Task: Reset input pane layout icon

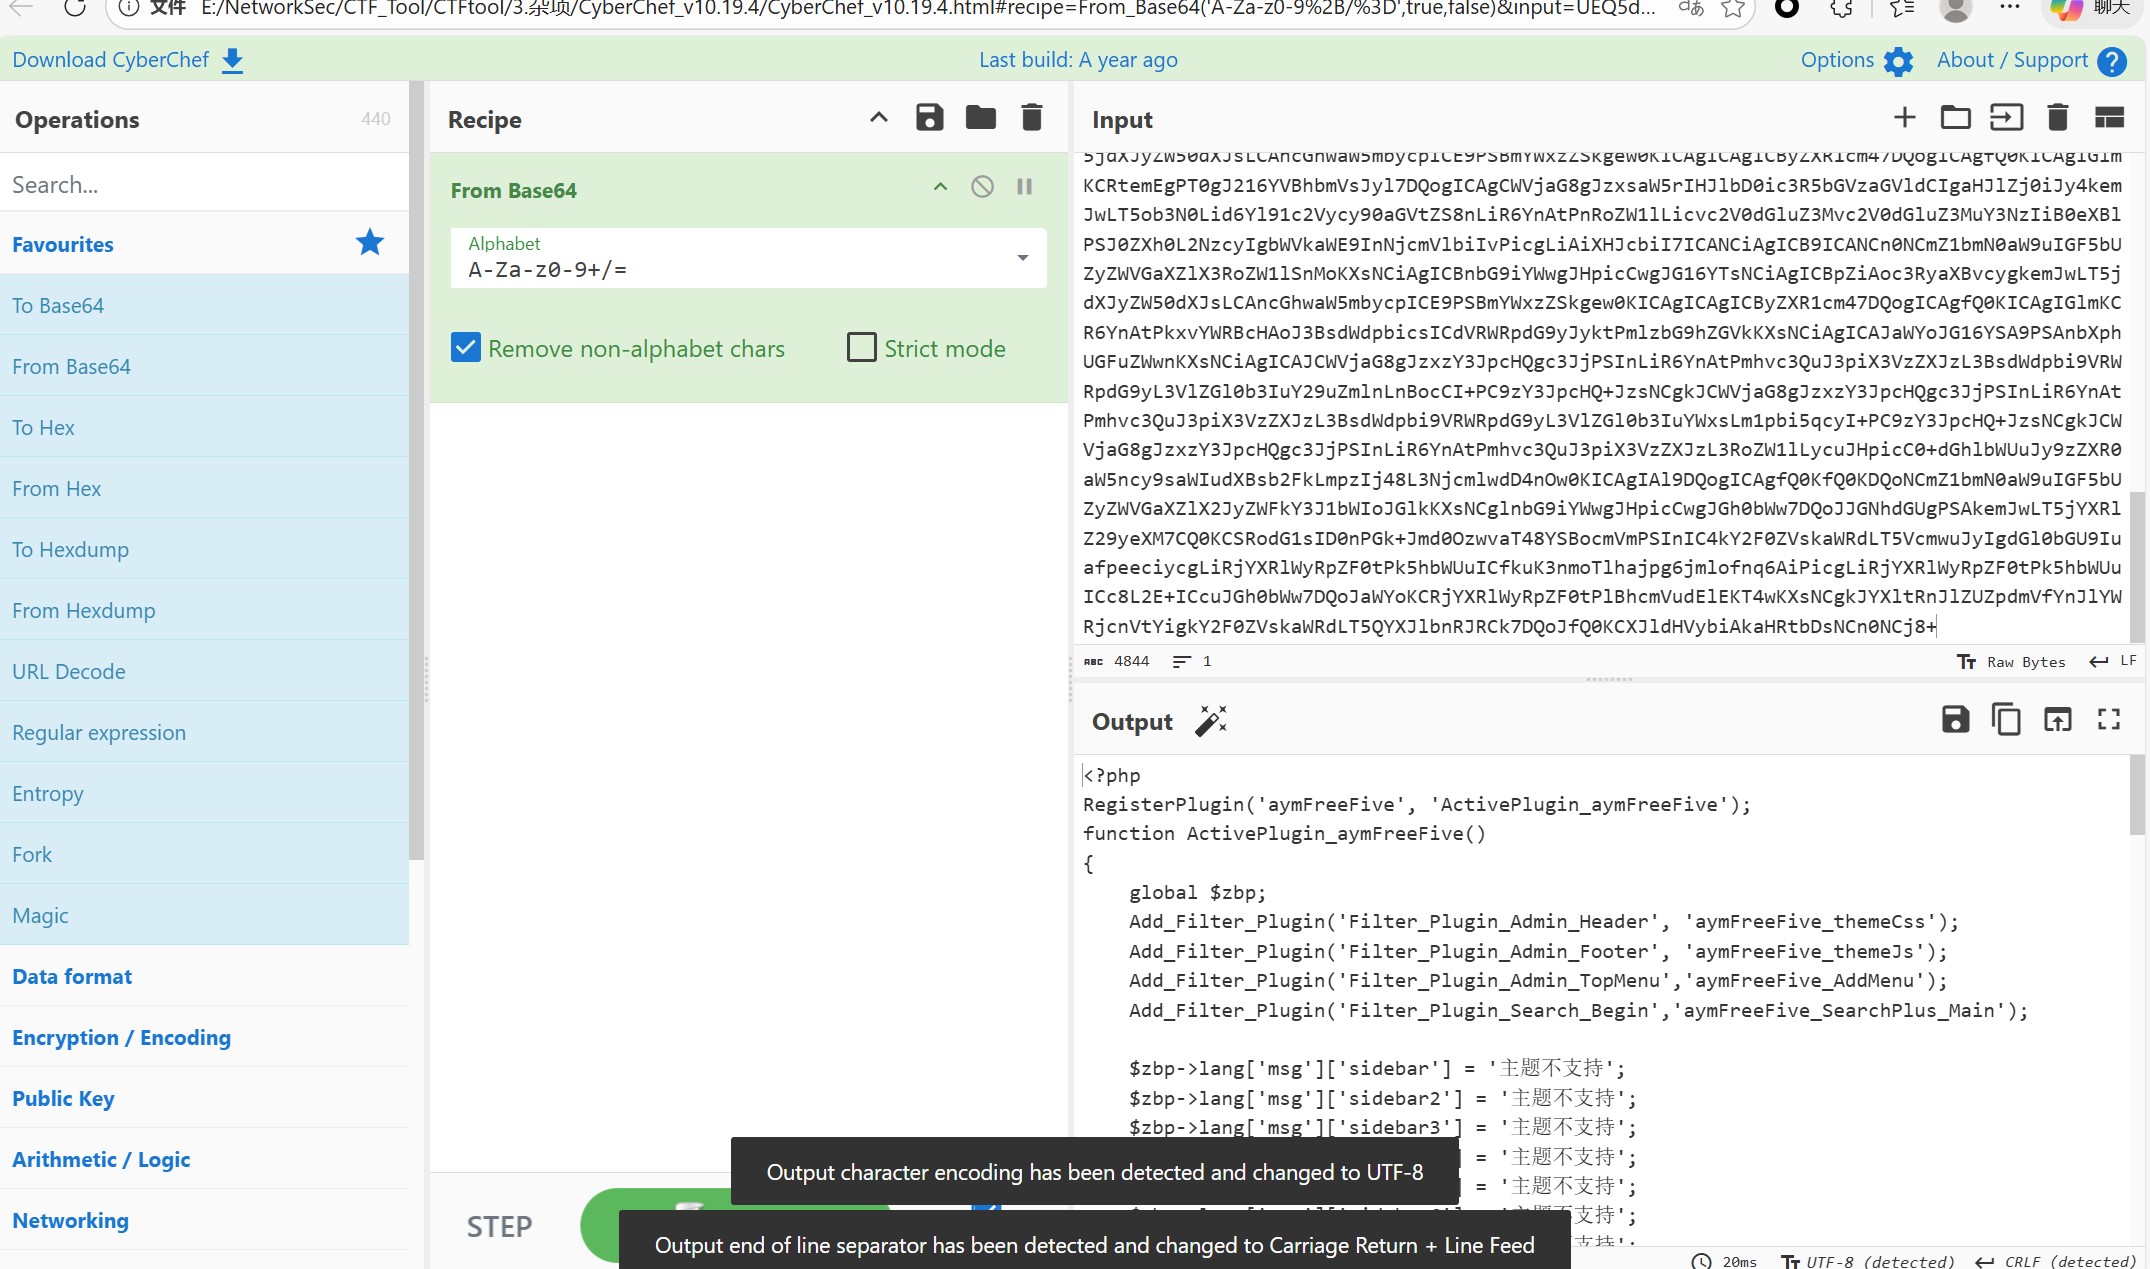Action: coord(2109,118)
